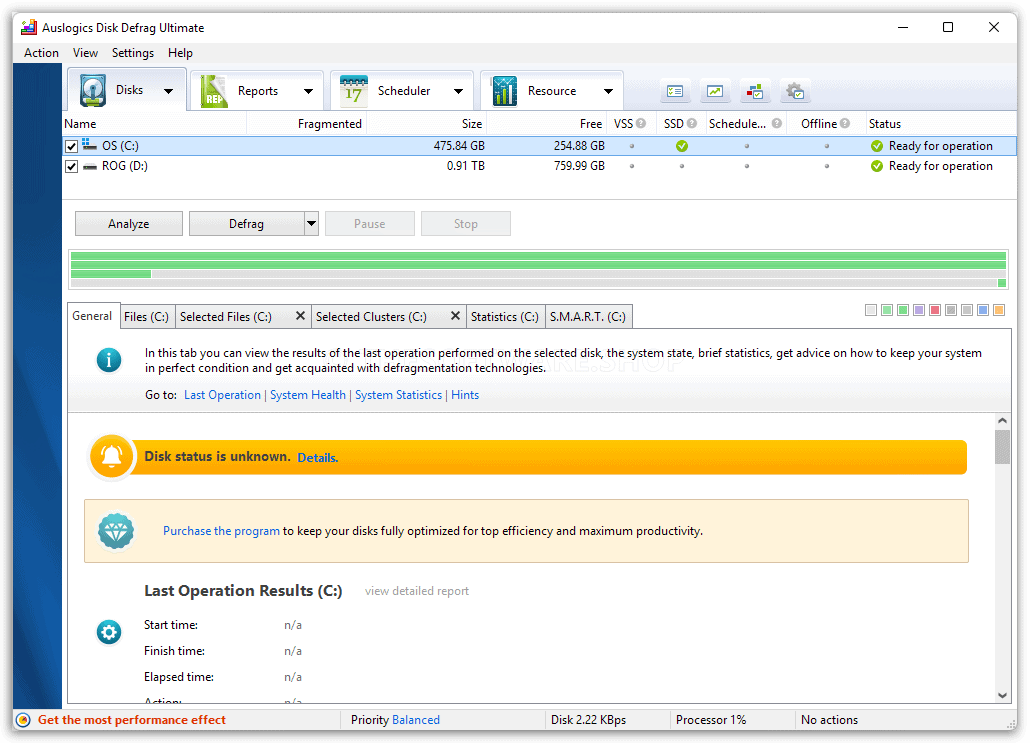Switch to the S.M.A.R.T. (C:) tab

pyautogui.click(x=588, y=317)
